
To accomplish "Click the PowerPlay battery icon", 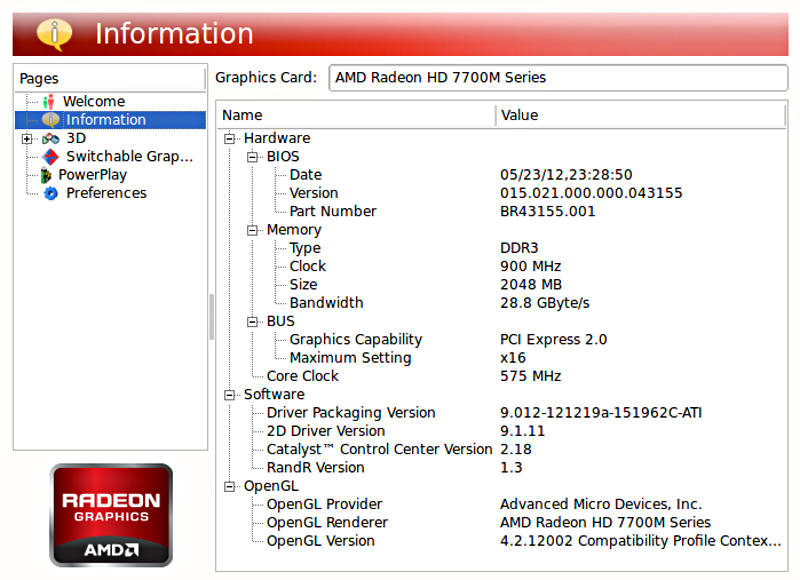I will click(46, 175).
